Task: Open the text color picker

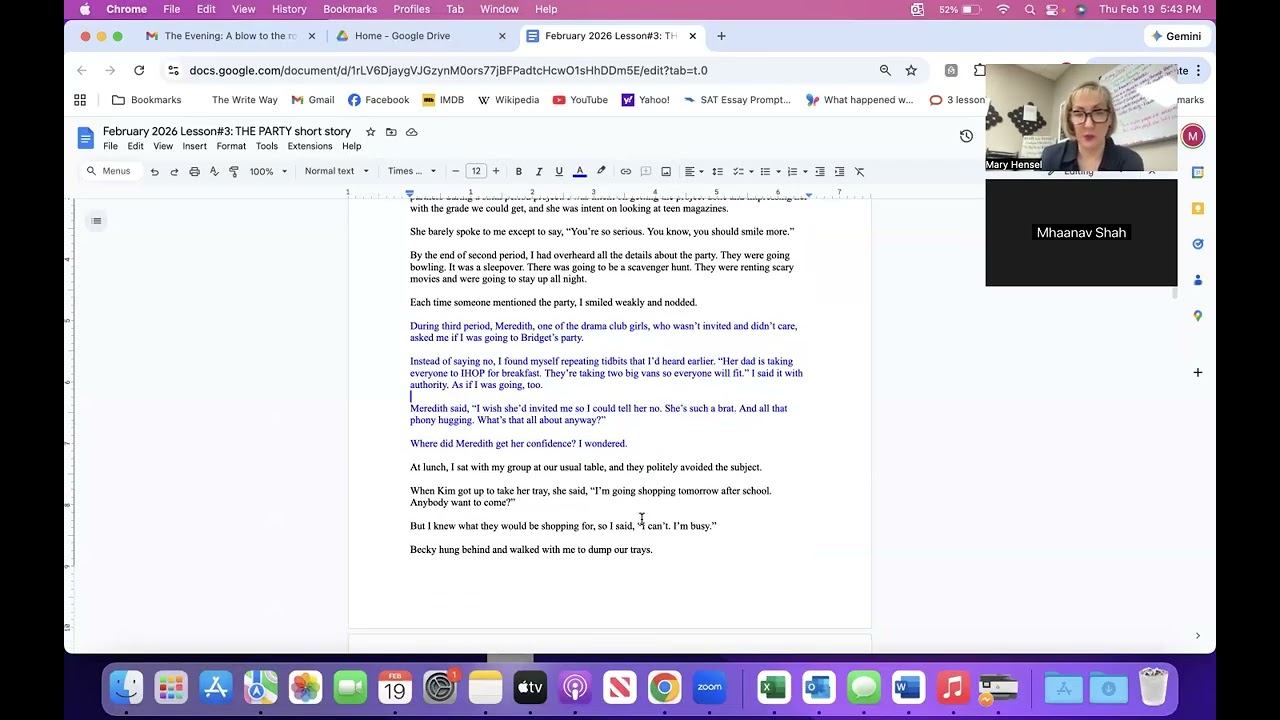Action: pos(579,171)
